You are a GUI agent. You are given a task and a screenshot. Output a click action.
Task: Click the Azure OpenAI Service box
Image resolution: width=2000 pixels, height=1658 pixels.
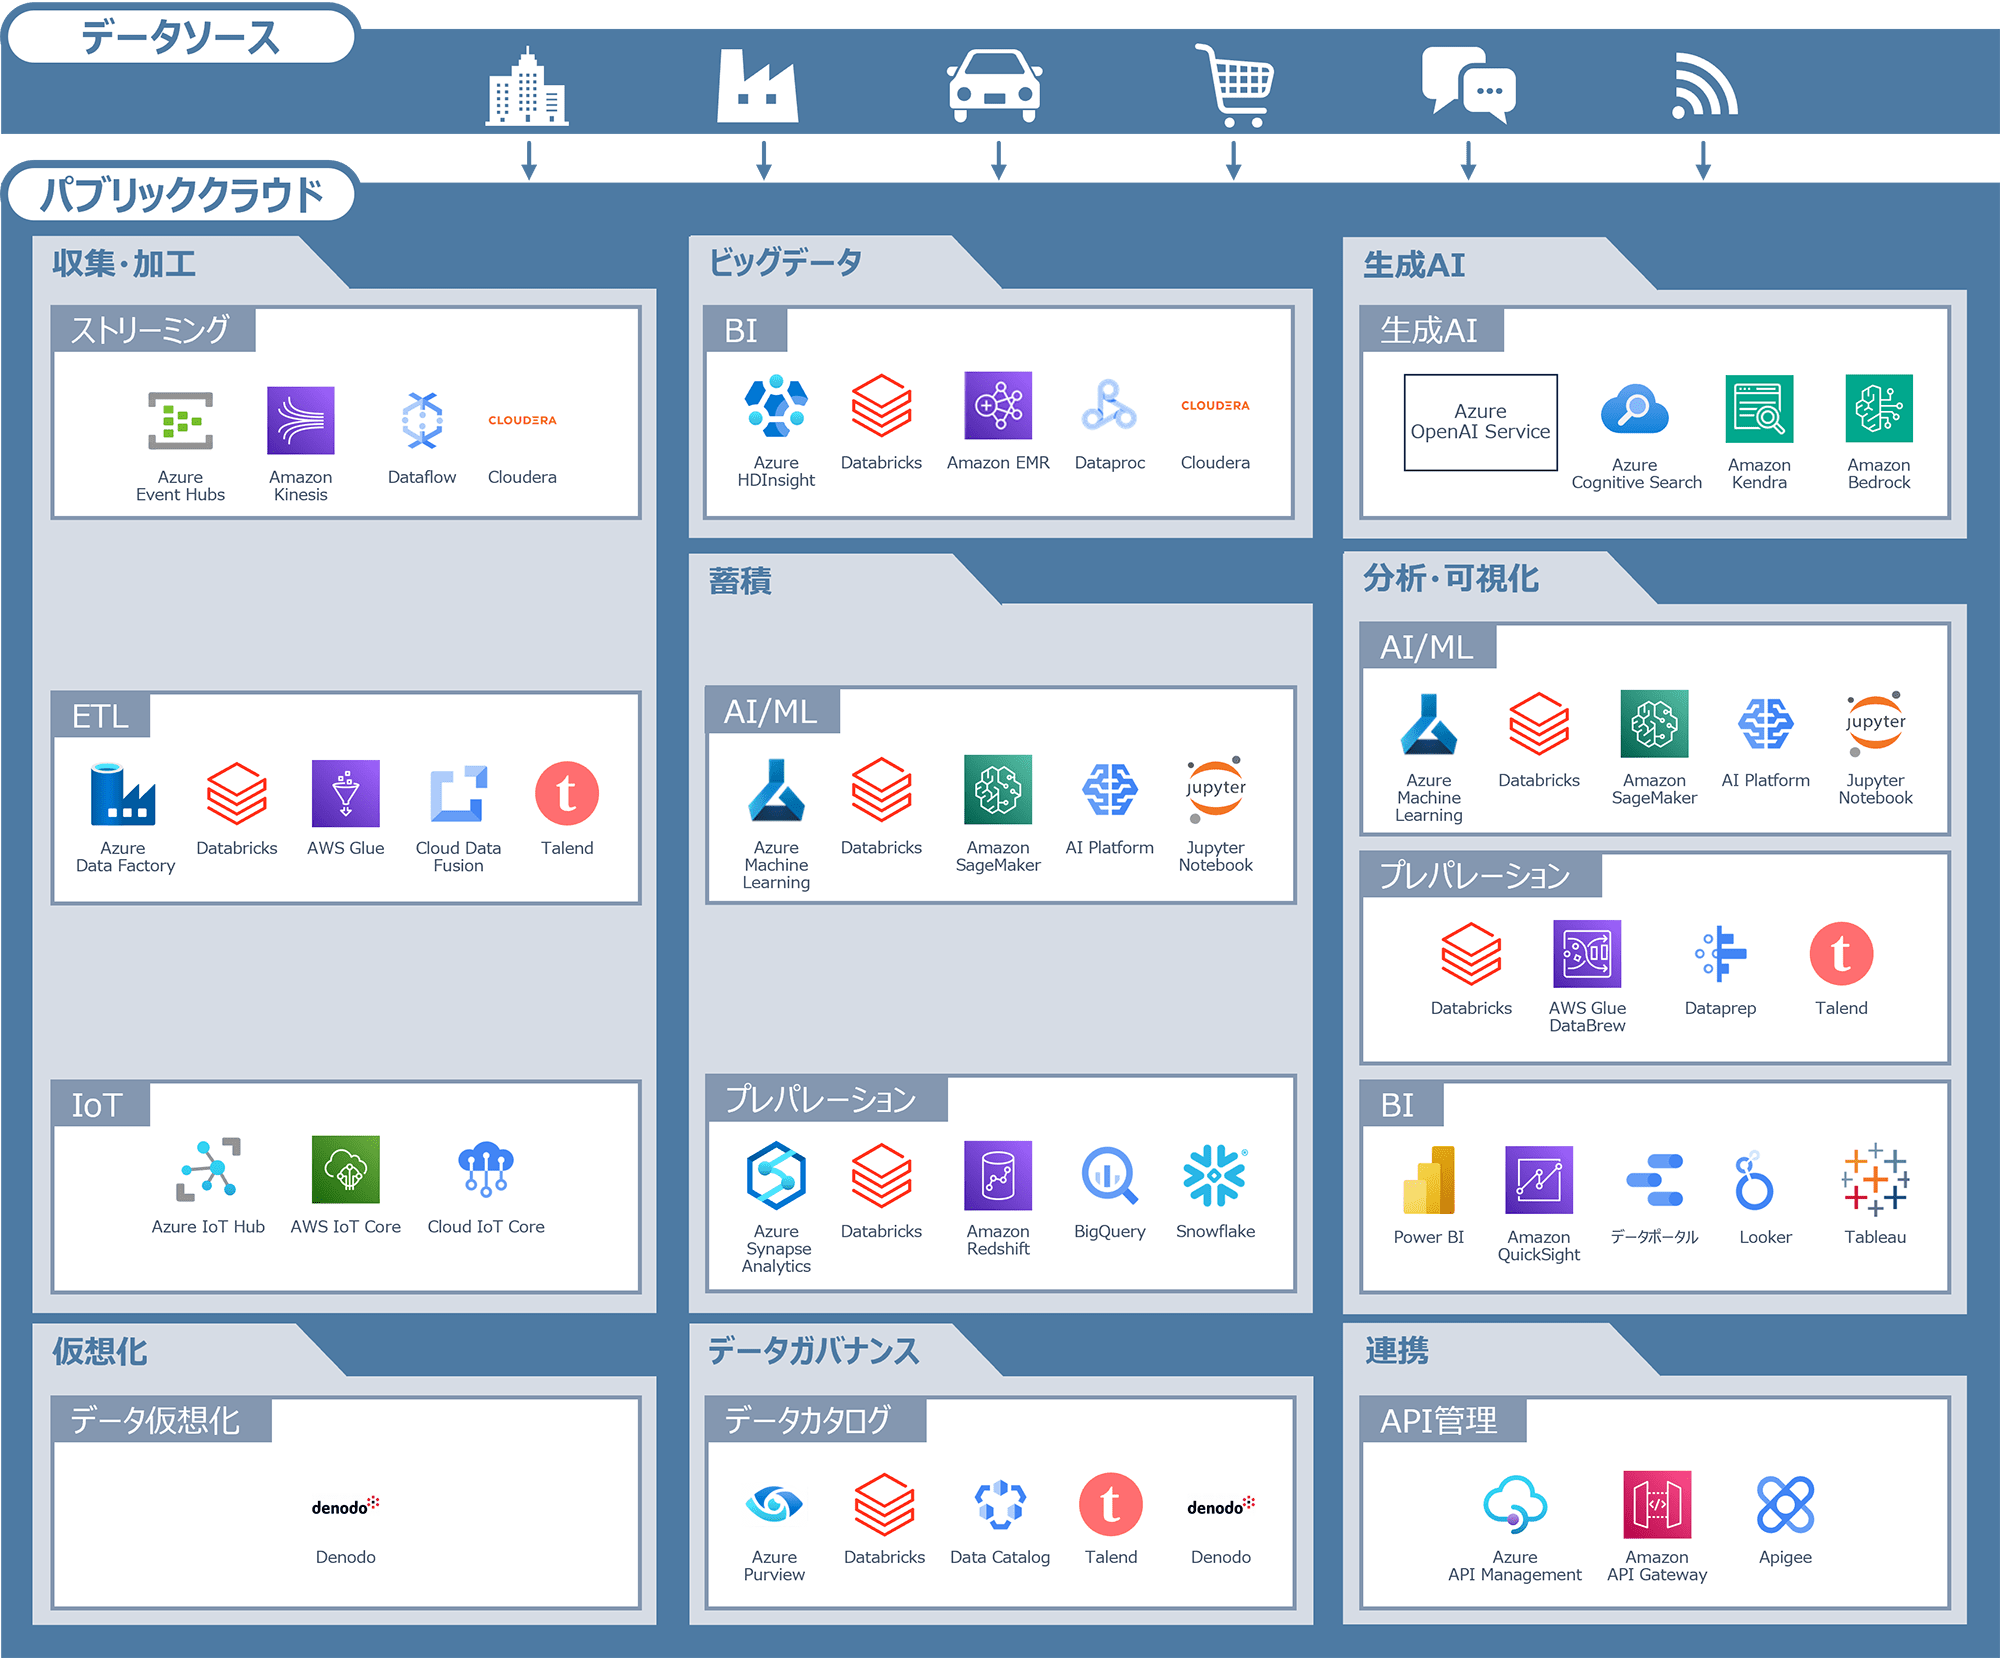(1480, 422)
